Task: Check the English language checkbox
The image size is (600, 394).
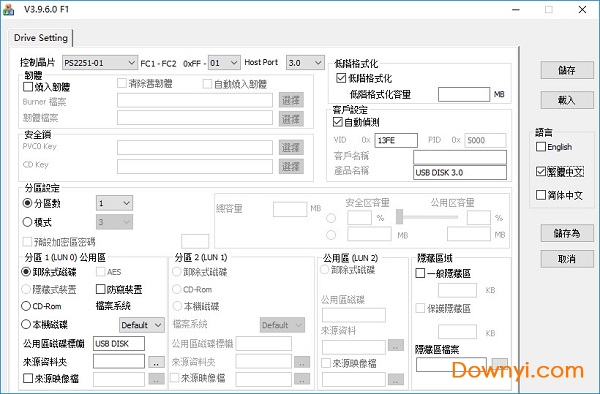Action: [x=541, y=147]
